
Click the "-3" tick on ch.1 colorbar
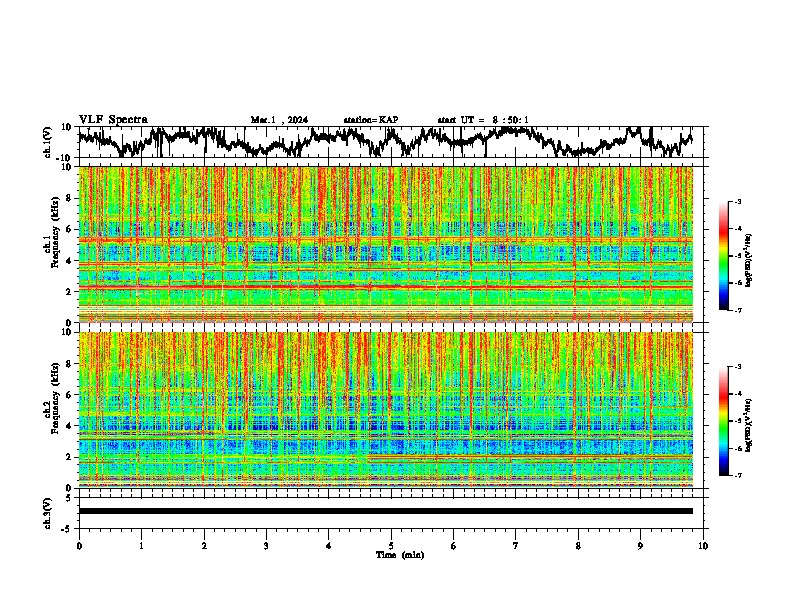[738, 201]
